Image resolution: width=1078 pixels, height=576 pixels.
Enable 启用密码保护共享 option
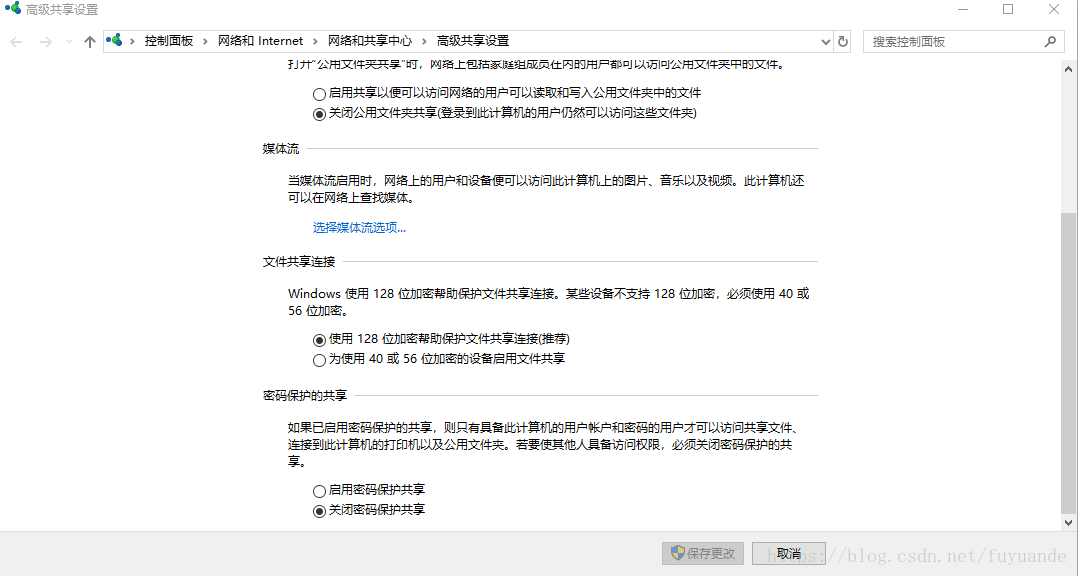point(318,490)
